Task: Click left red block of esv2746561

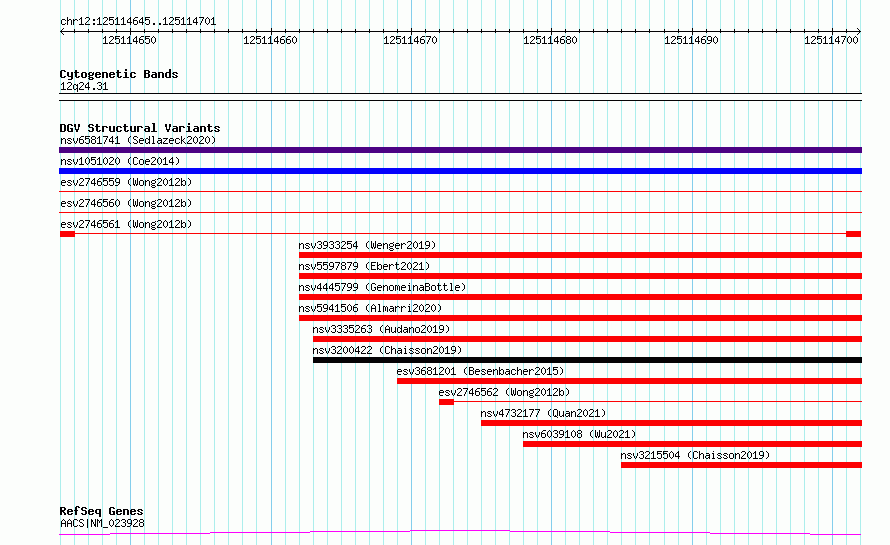Action: coord(68,234)
